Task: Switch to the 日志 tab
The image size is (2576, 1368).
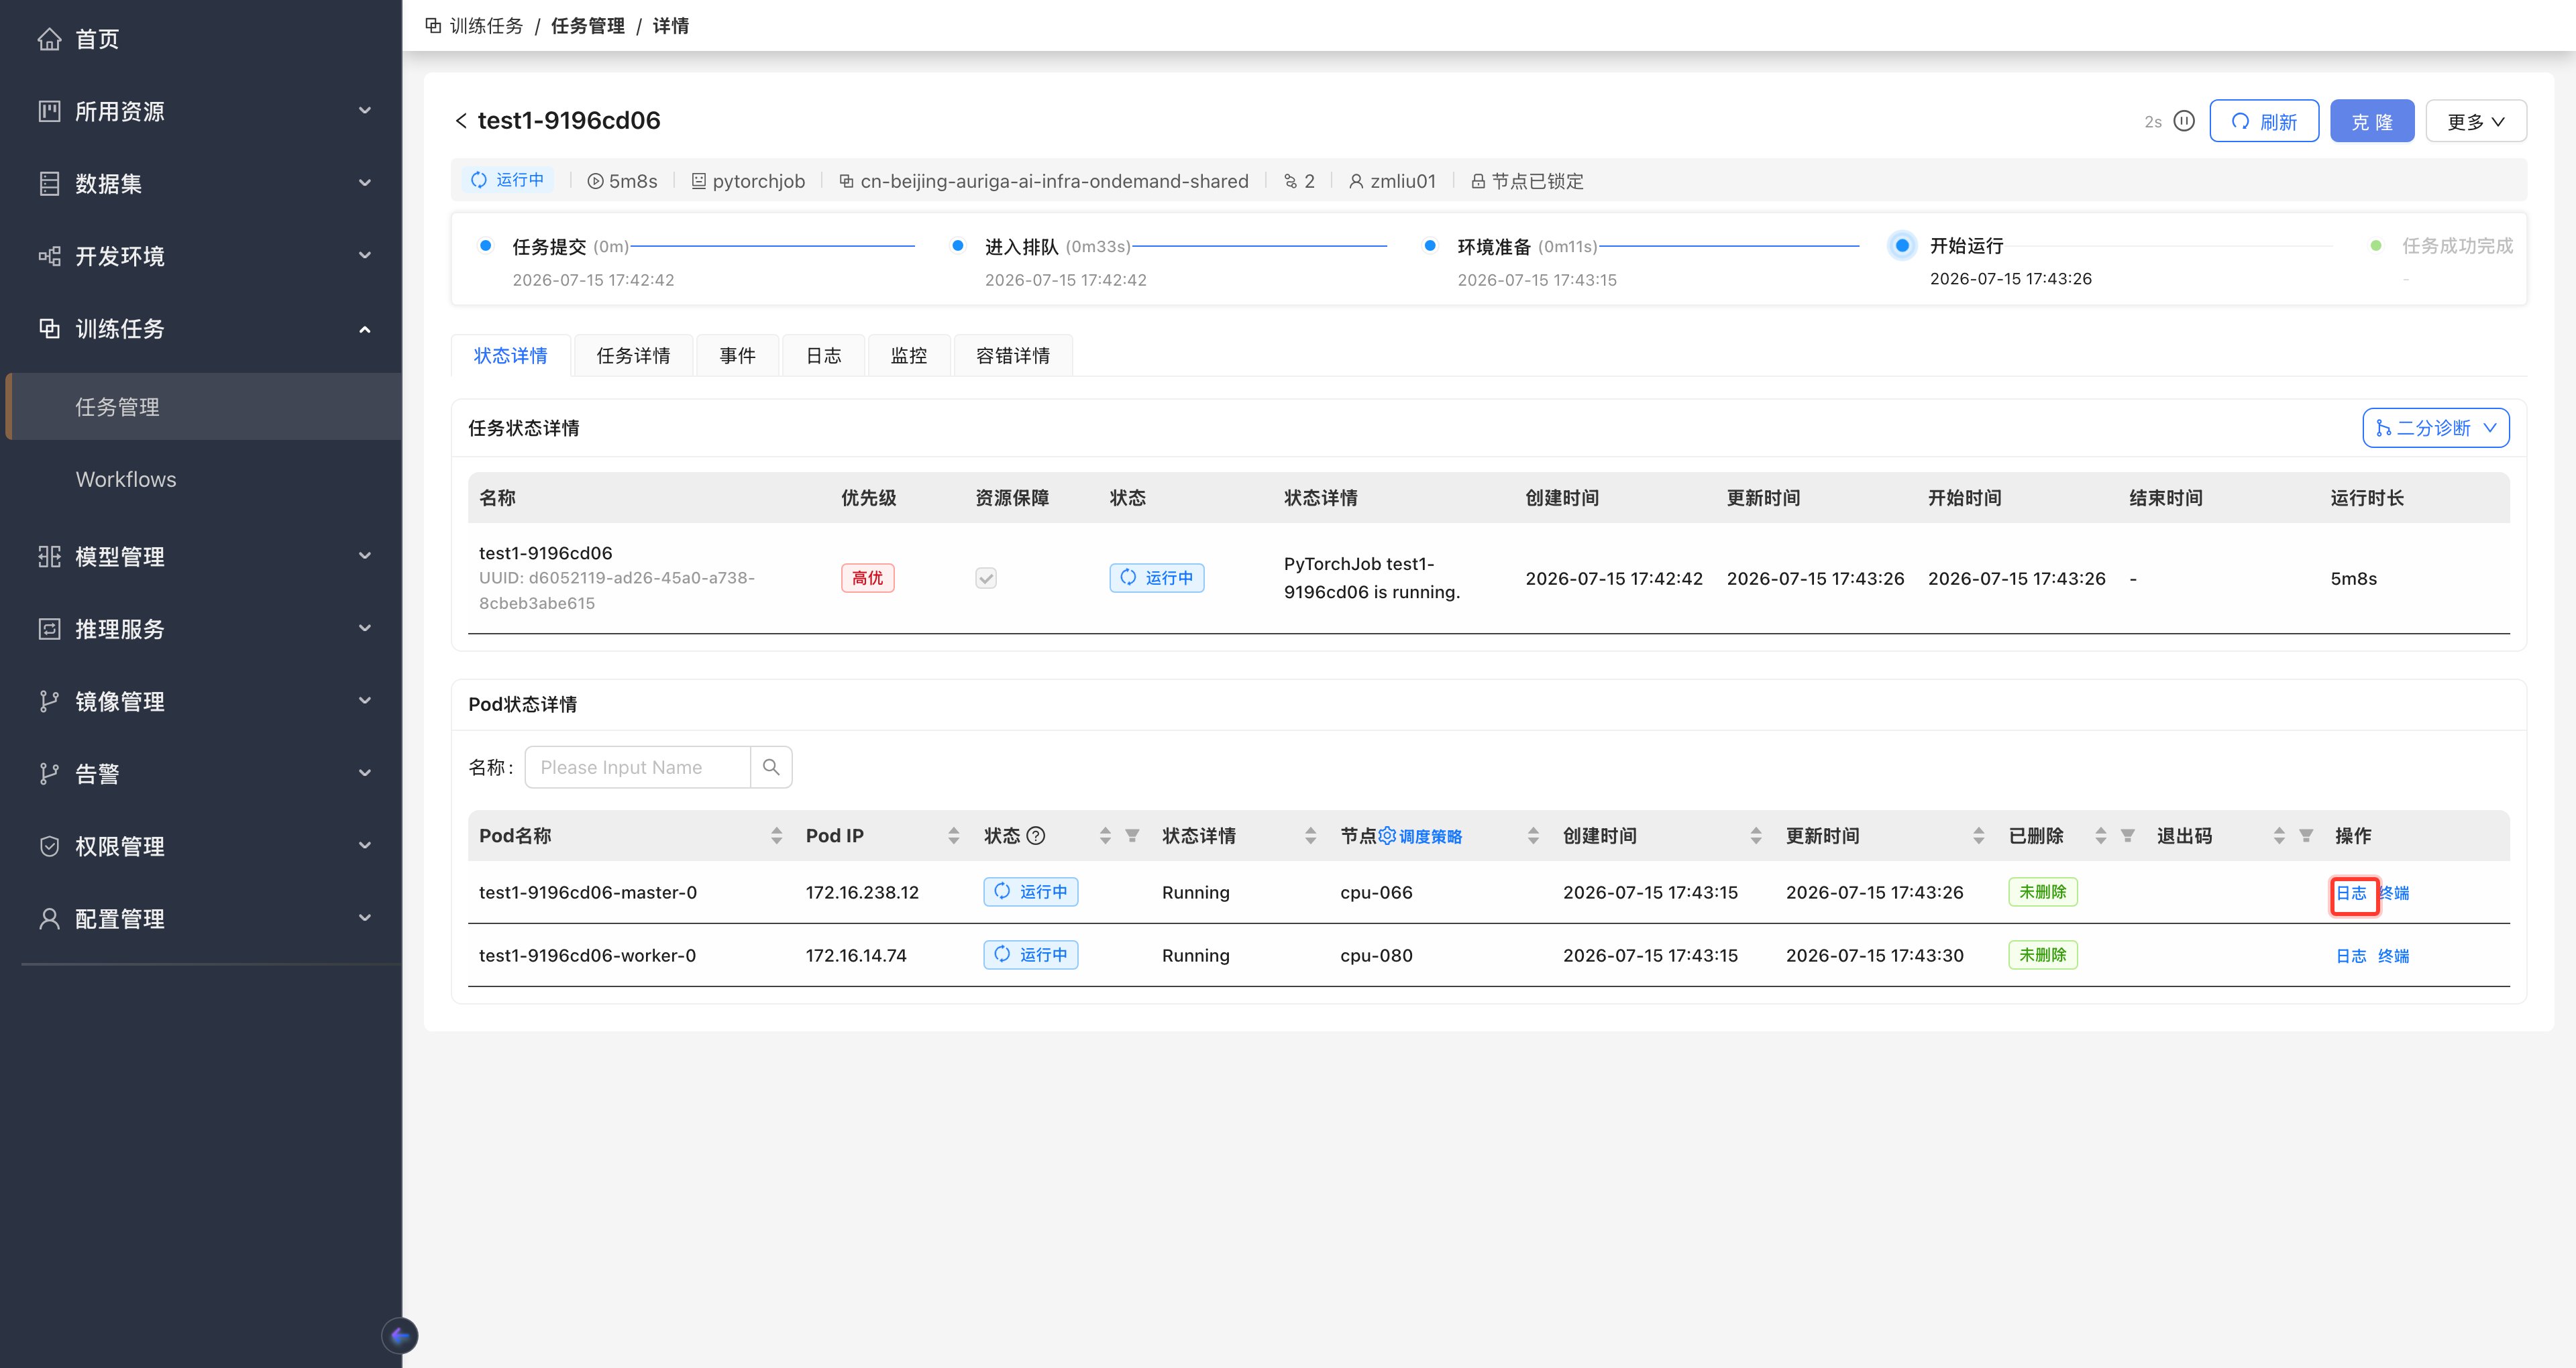Action: pyautogui.click(x=824, y=355)
